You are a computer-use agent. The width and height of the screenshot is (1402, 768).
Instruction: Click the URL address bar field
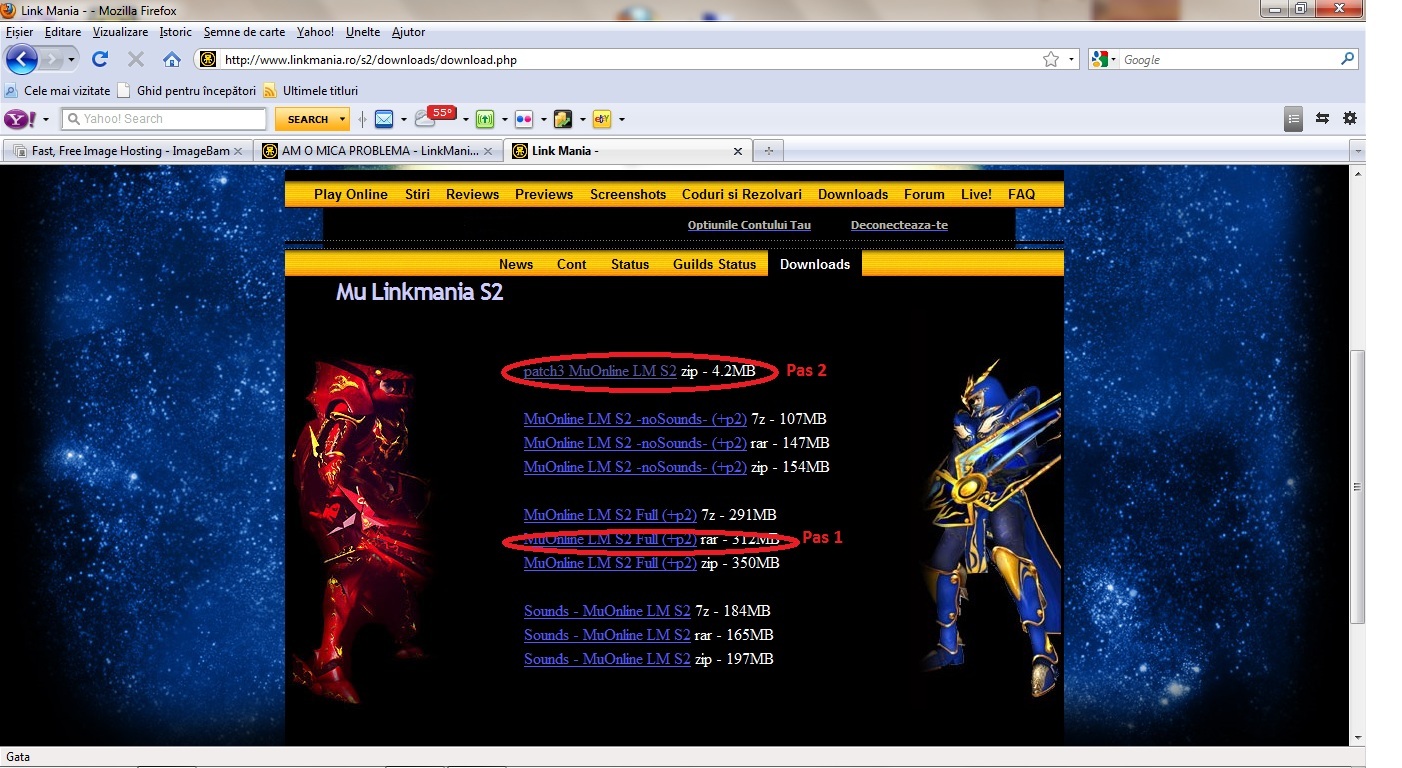coord(630,60)
